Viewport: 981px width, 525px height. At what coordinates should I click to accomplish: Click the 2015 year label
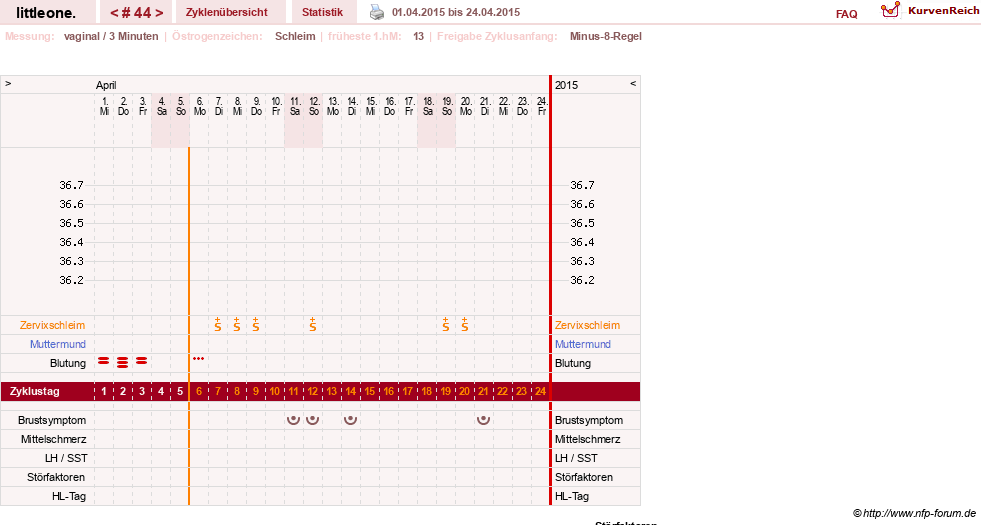[x=566, y=85]
